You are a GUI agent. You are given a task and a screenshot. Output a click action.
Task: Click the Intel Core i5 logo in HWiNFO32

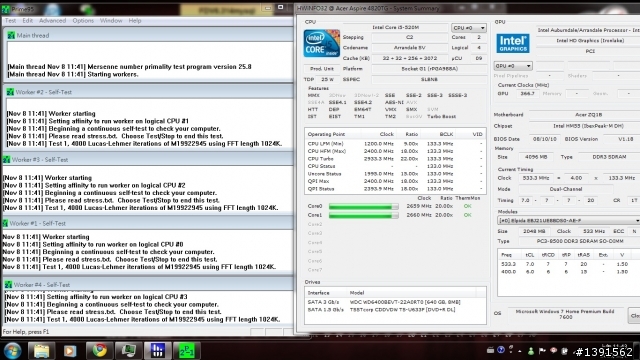point(322,43)
